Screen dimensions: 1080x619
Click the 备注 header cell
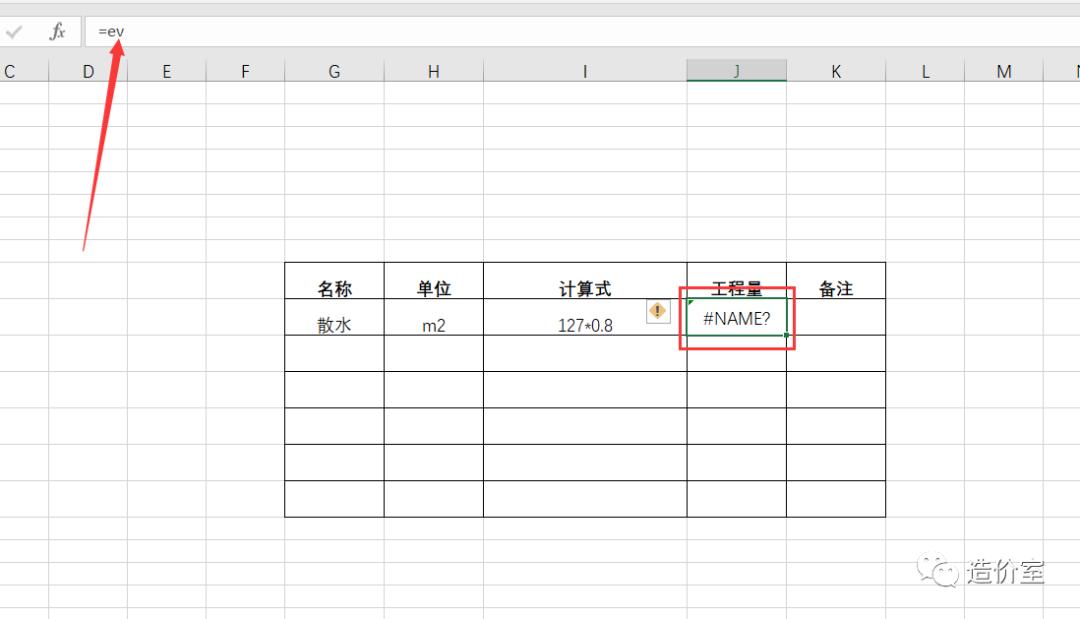click(836, 287)
